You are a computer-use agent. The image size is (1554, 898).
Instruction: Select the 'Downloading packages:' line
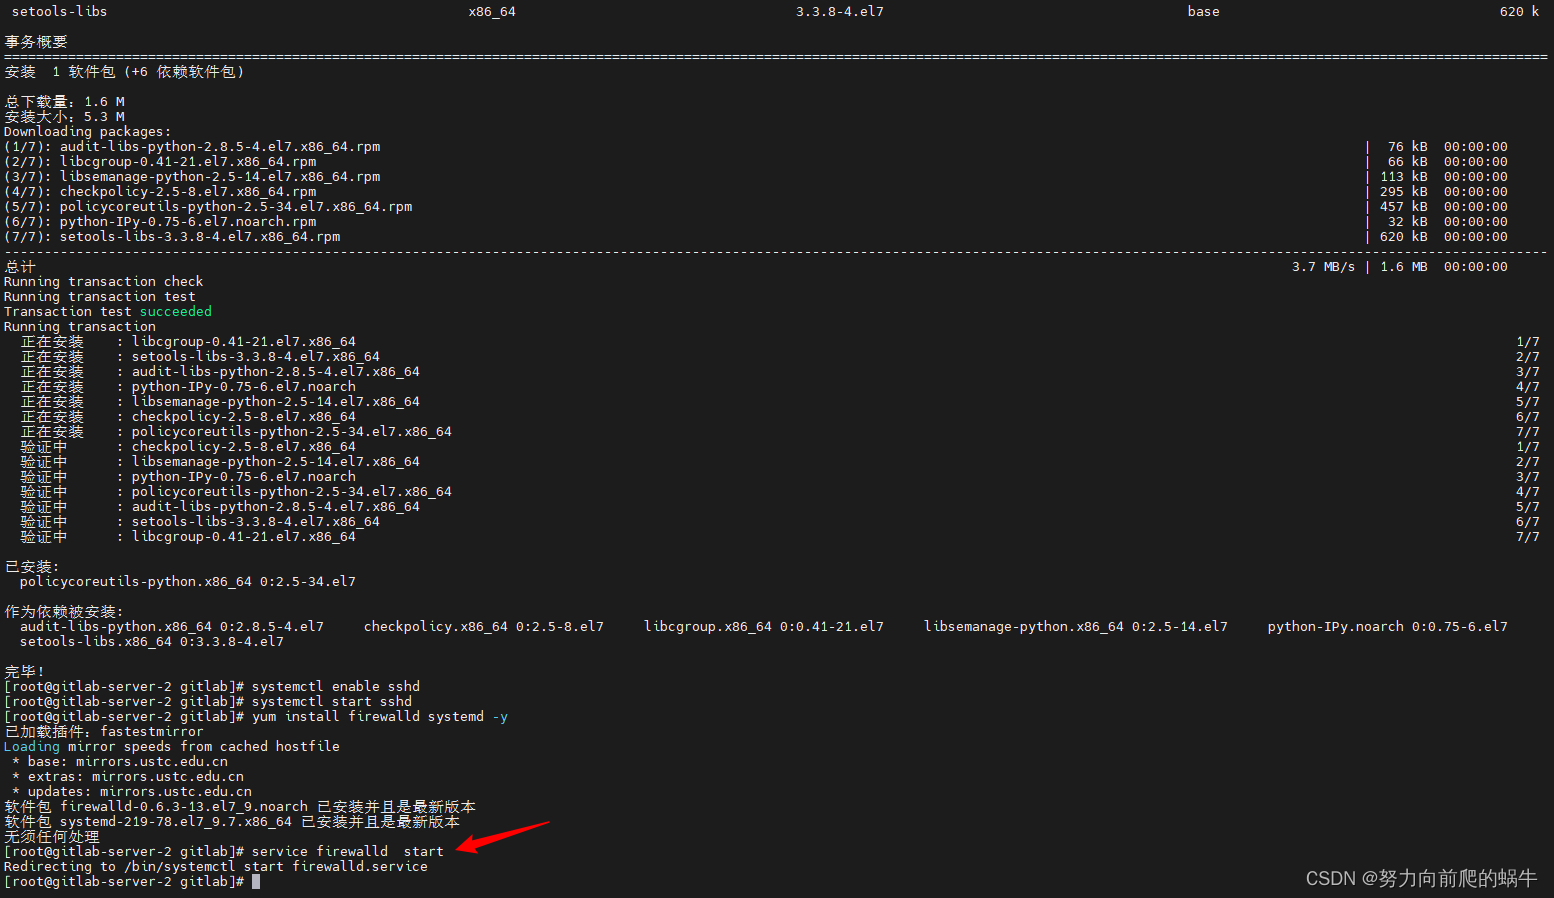click(88, 132)
